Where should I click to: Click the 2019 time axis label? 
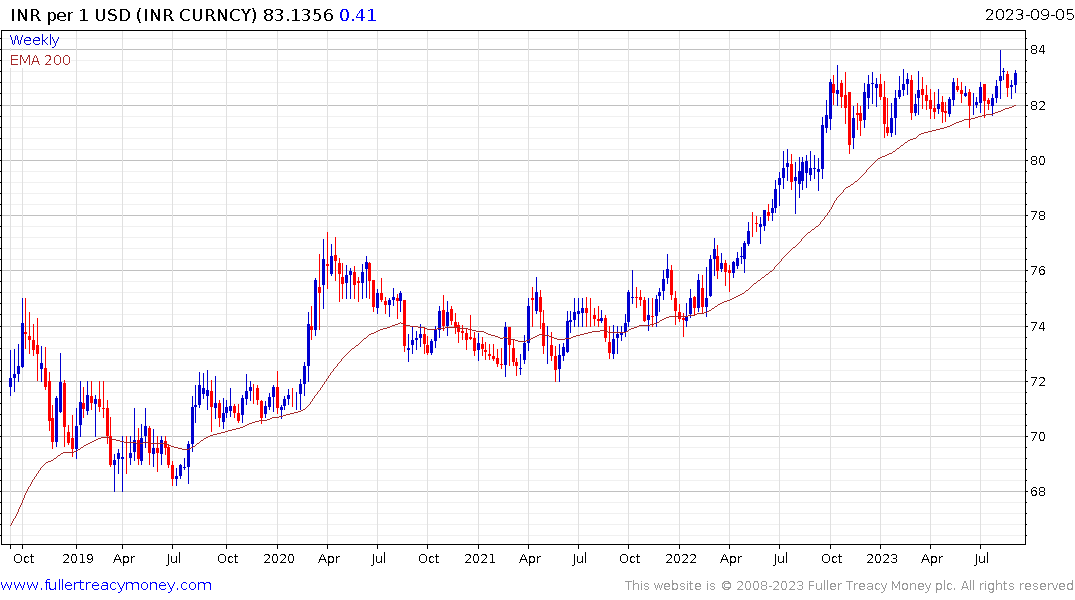77,558
